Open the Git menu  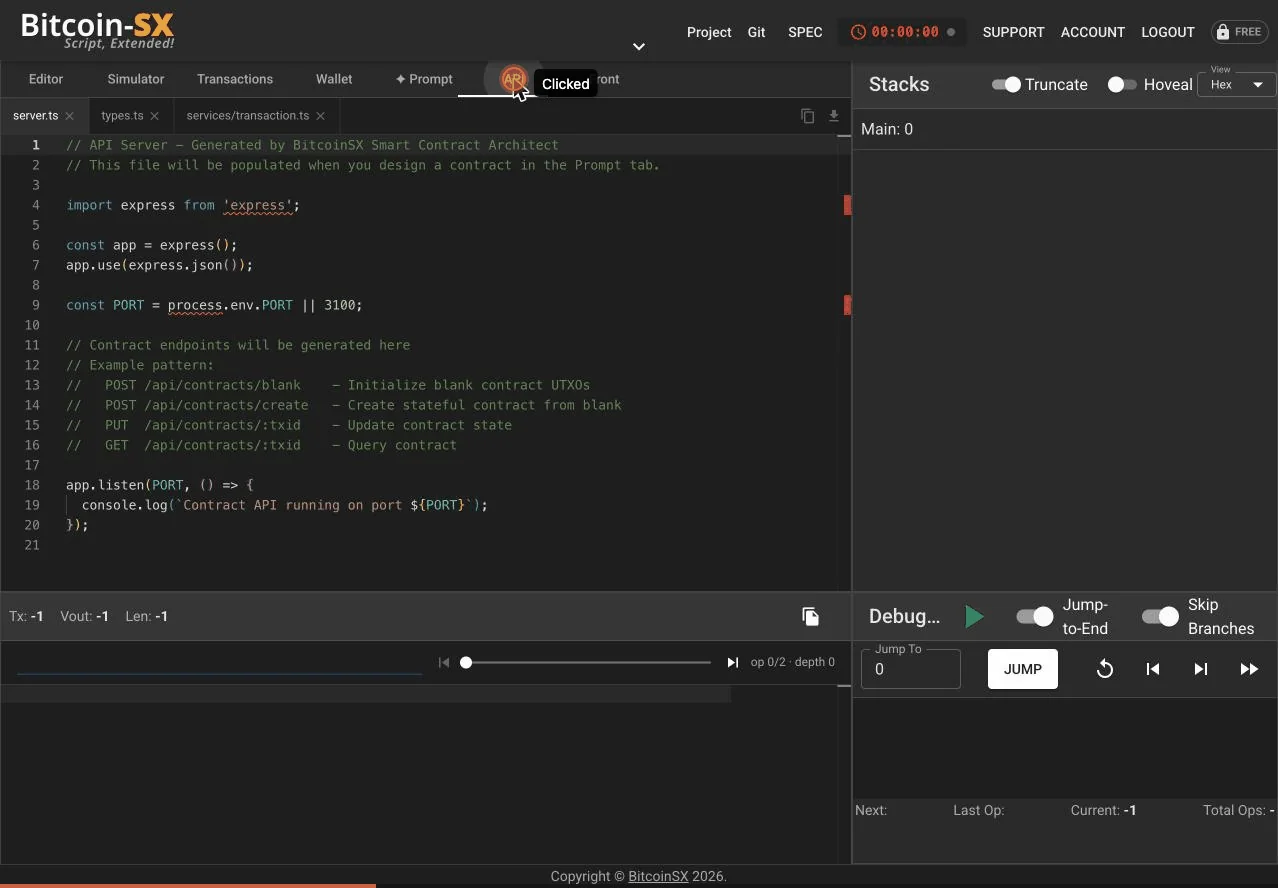pos(756,32)
